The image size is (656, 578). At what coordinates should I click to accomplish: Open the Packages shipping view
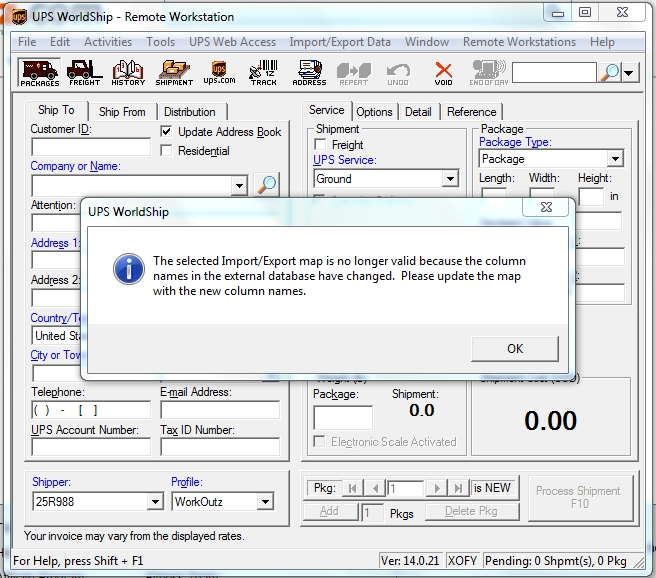(40, 73)
